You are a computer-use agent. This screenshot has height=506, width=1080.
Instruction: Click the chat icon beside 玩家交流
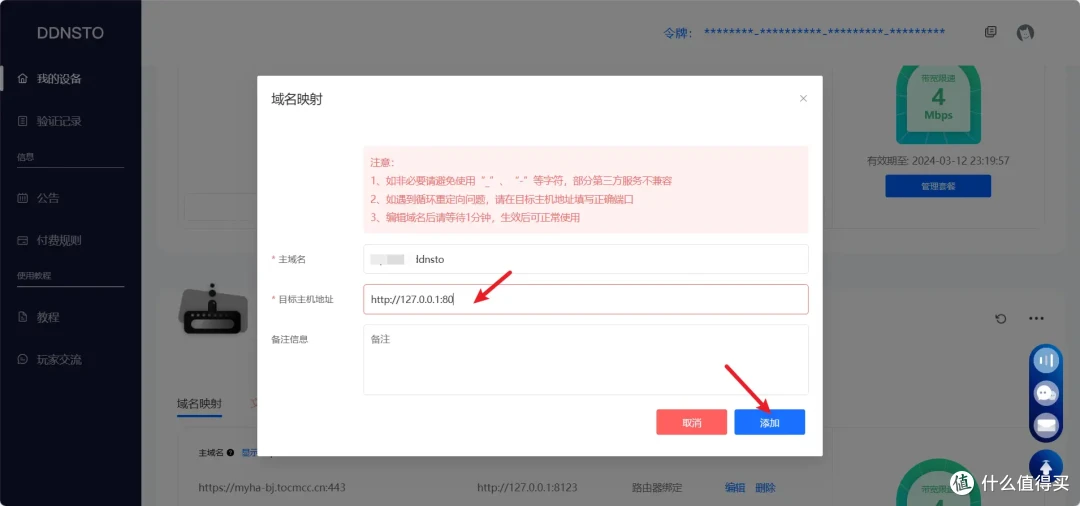coord(23,360)
